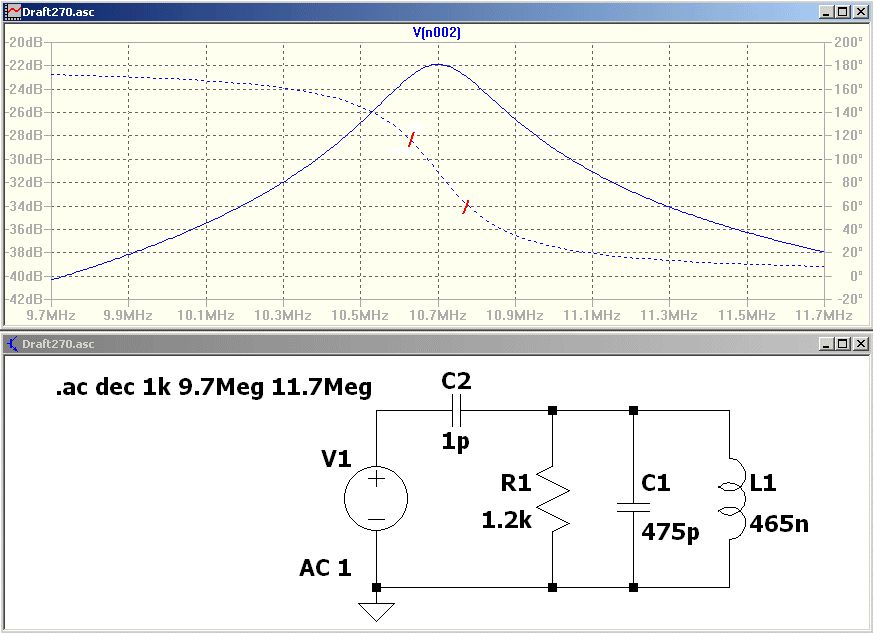Close the schematic window
Screen dimensions: 873x633
(x=861, y=344)
